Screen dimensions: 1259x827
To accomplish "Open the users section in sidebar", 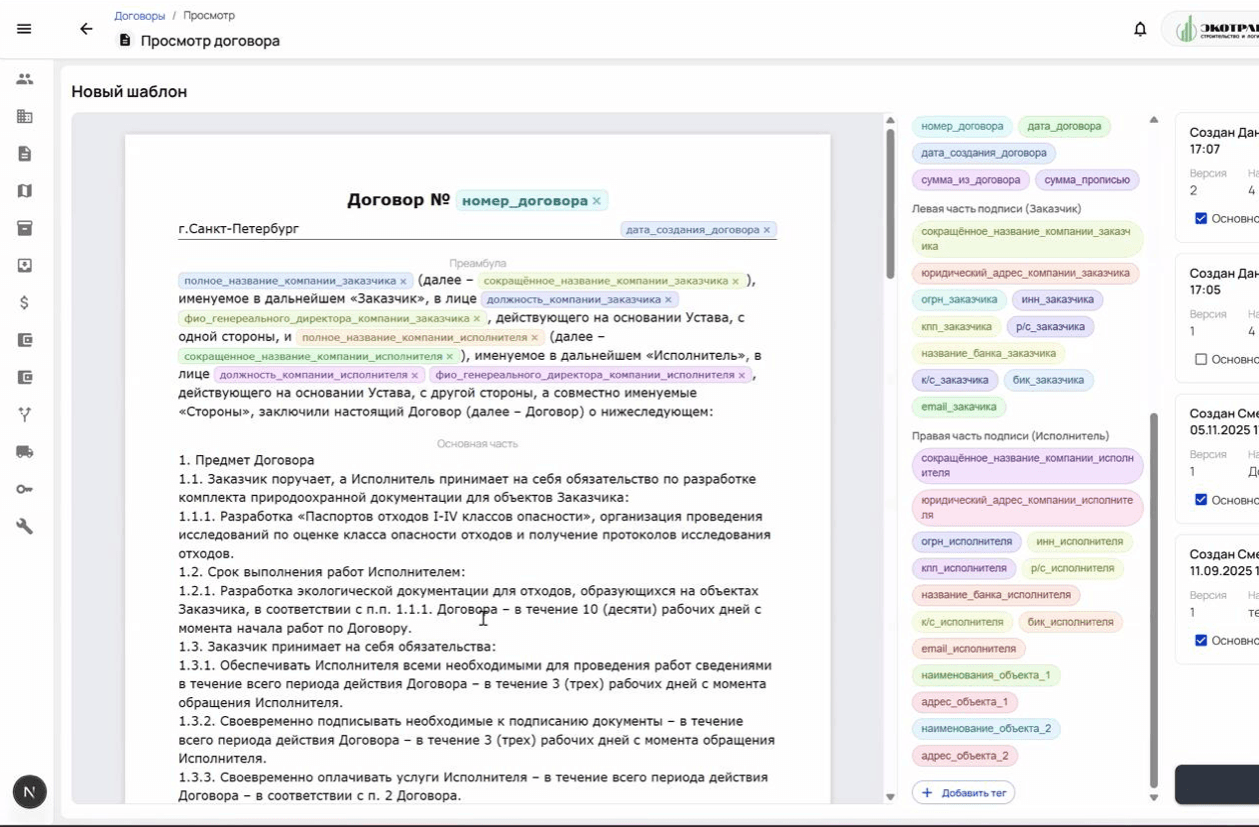I will pyautogui.click(x=25, y=79).
